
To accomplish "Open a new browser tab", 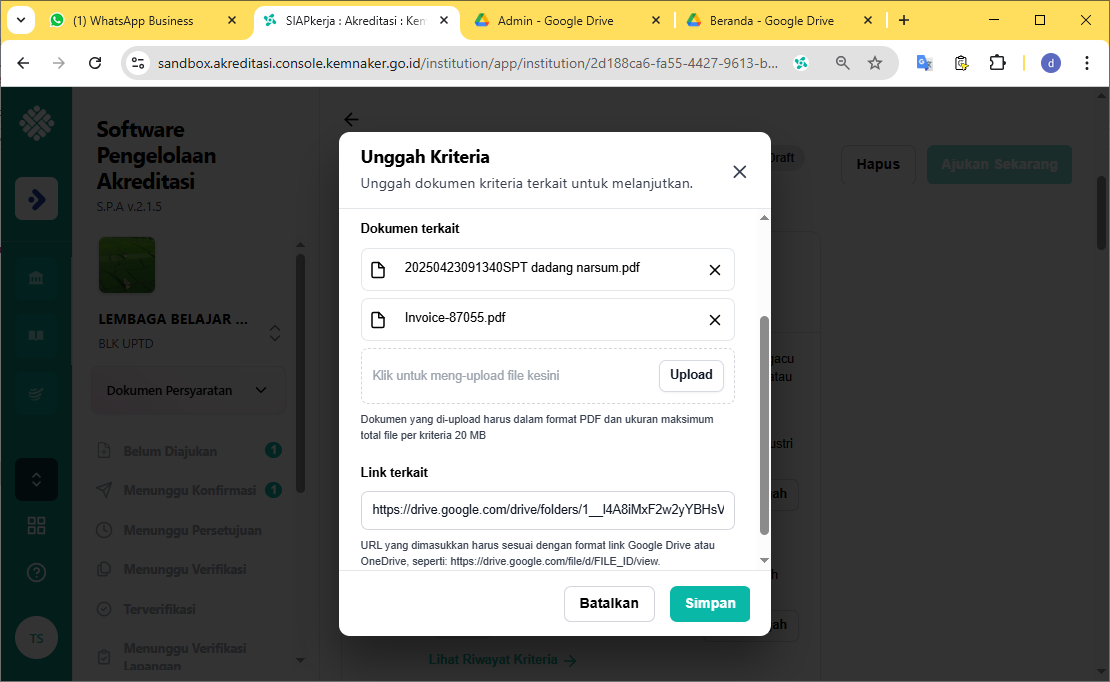I will pyautogui.click(x=904, y=20).
